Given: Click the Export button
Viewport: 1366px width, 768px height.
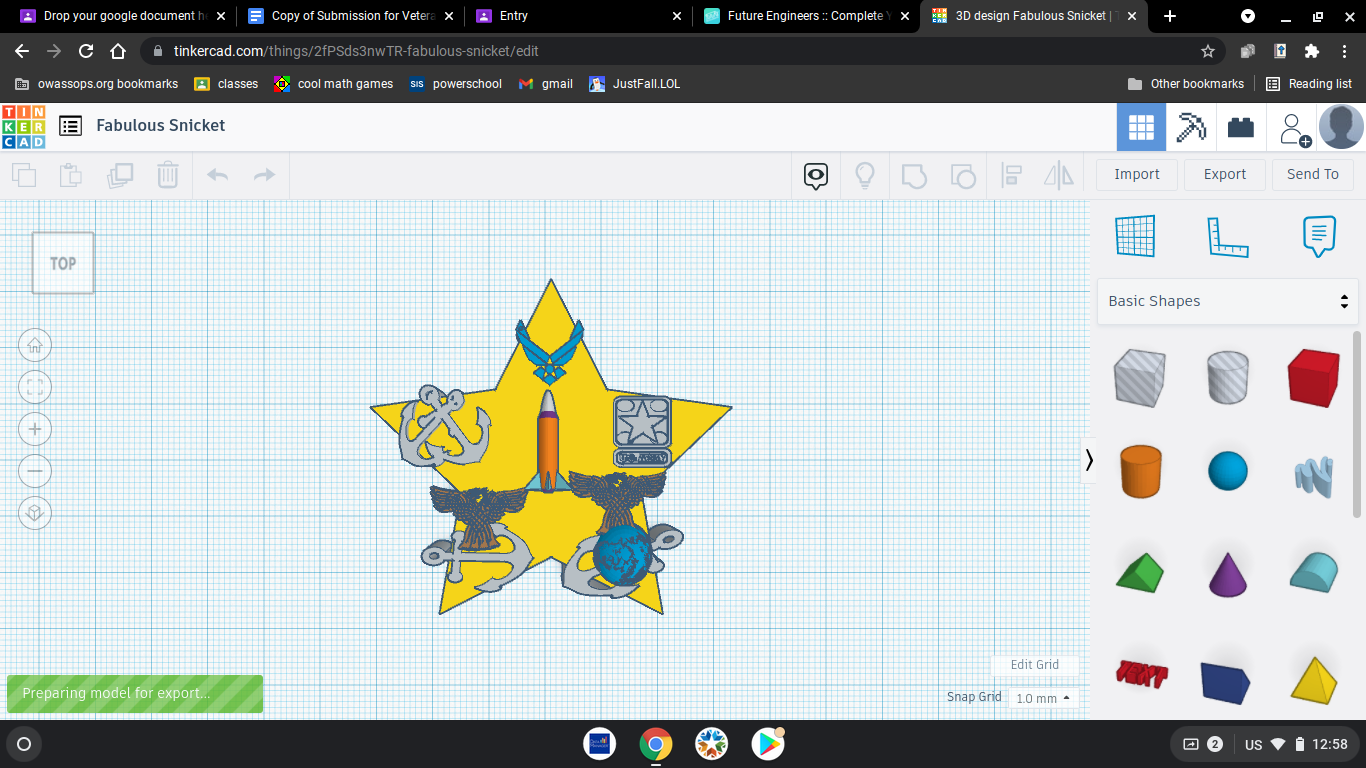Looking at the screenshot, I should (x=1225, y=174).
